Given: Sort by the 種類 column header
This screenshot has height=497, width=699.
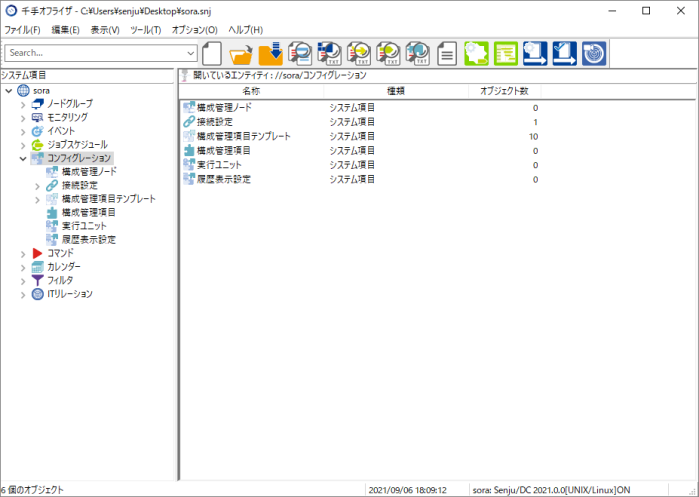Looking at the screenshot, I should [x=396, y=91].
